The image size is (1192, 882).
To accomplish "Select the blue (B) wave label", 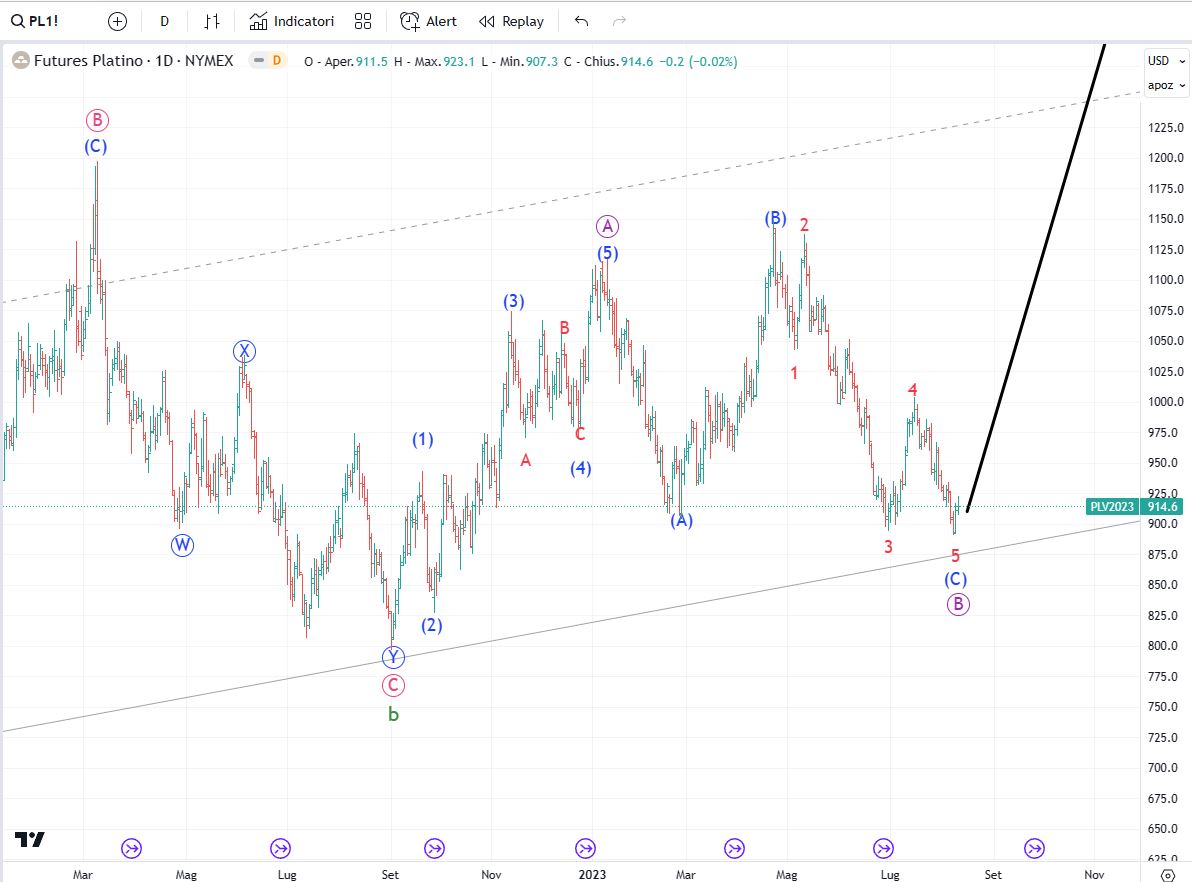I will click(775, 219).
